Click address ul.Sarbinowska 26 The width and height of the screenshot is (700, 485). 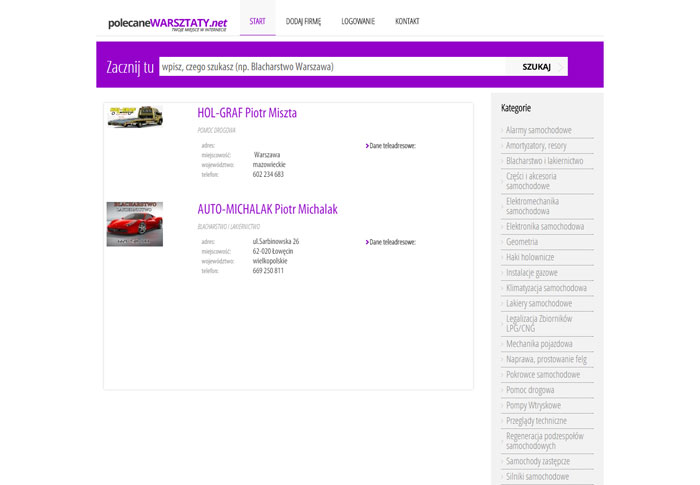tap(276, 241)
